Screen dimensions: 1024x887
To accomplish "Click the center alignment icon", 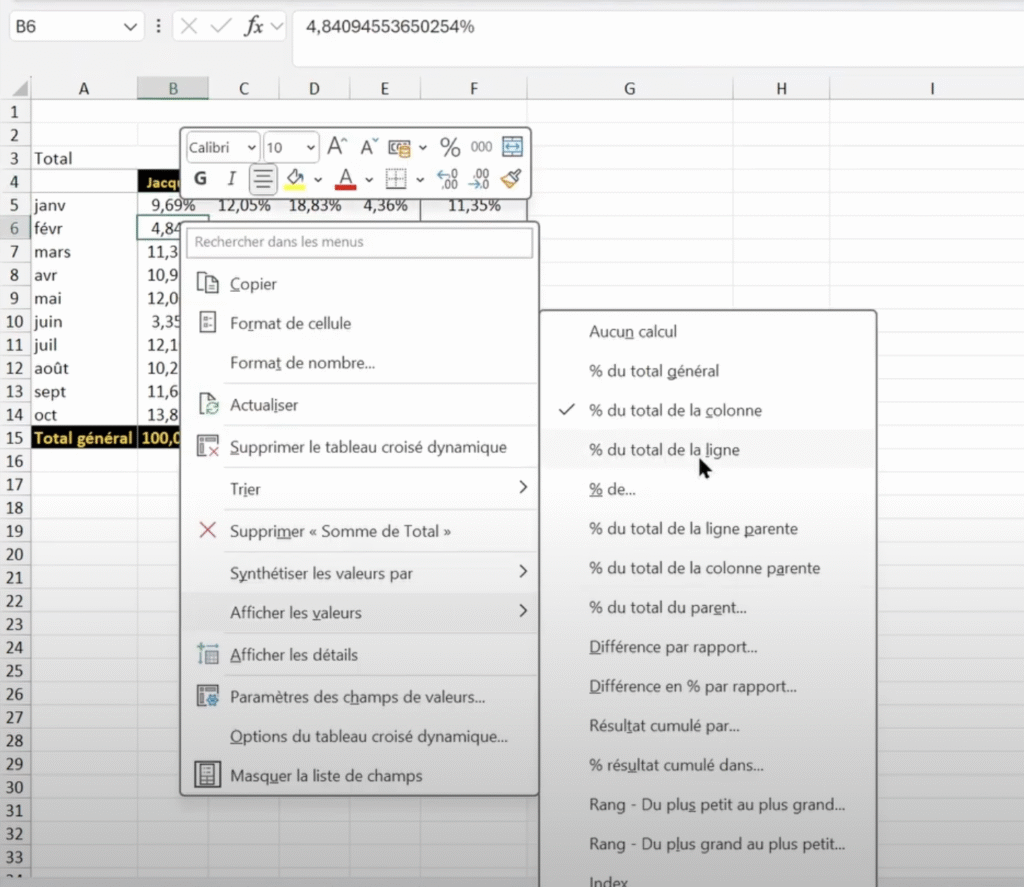I will tap(263, 179).
